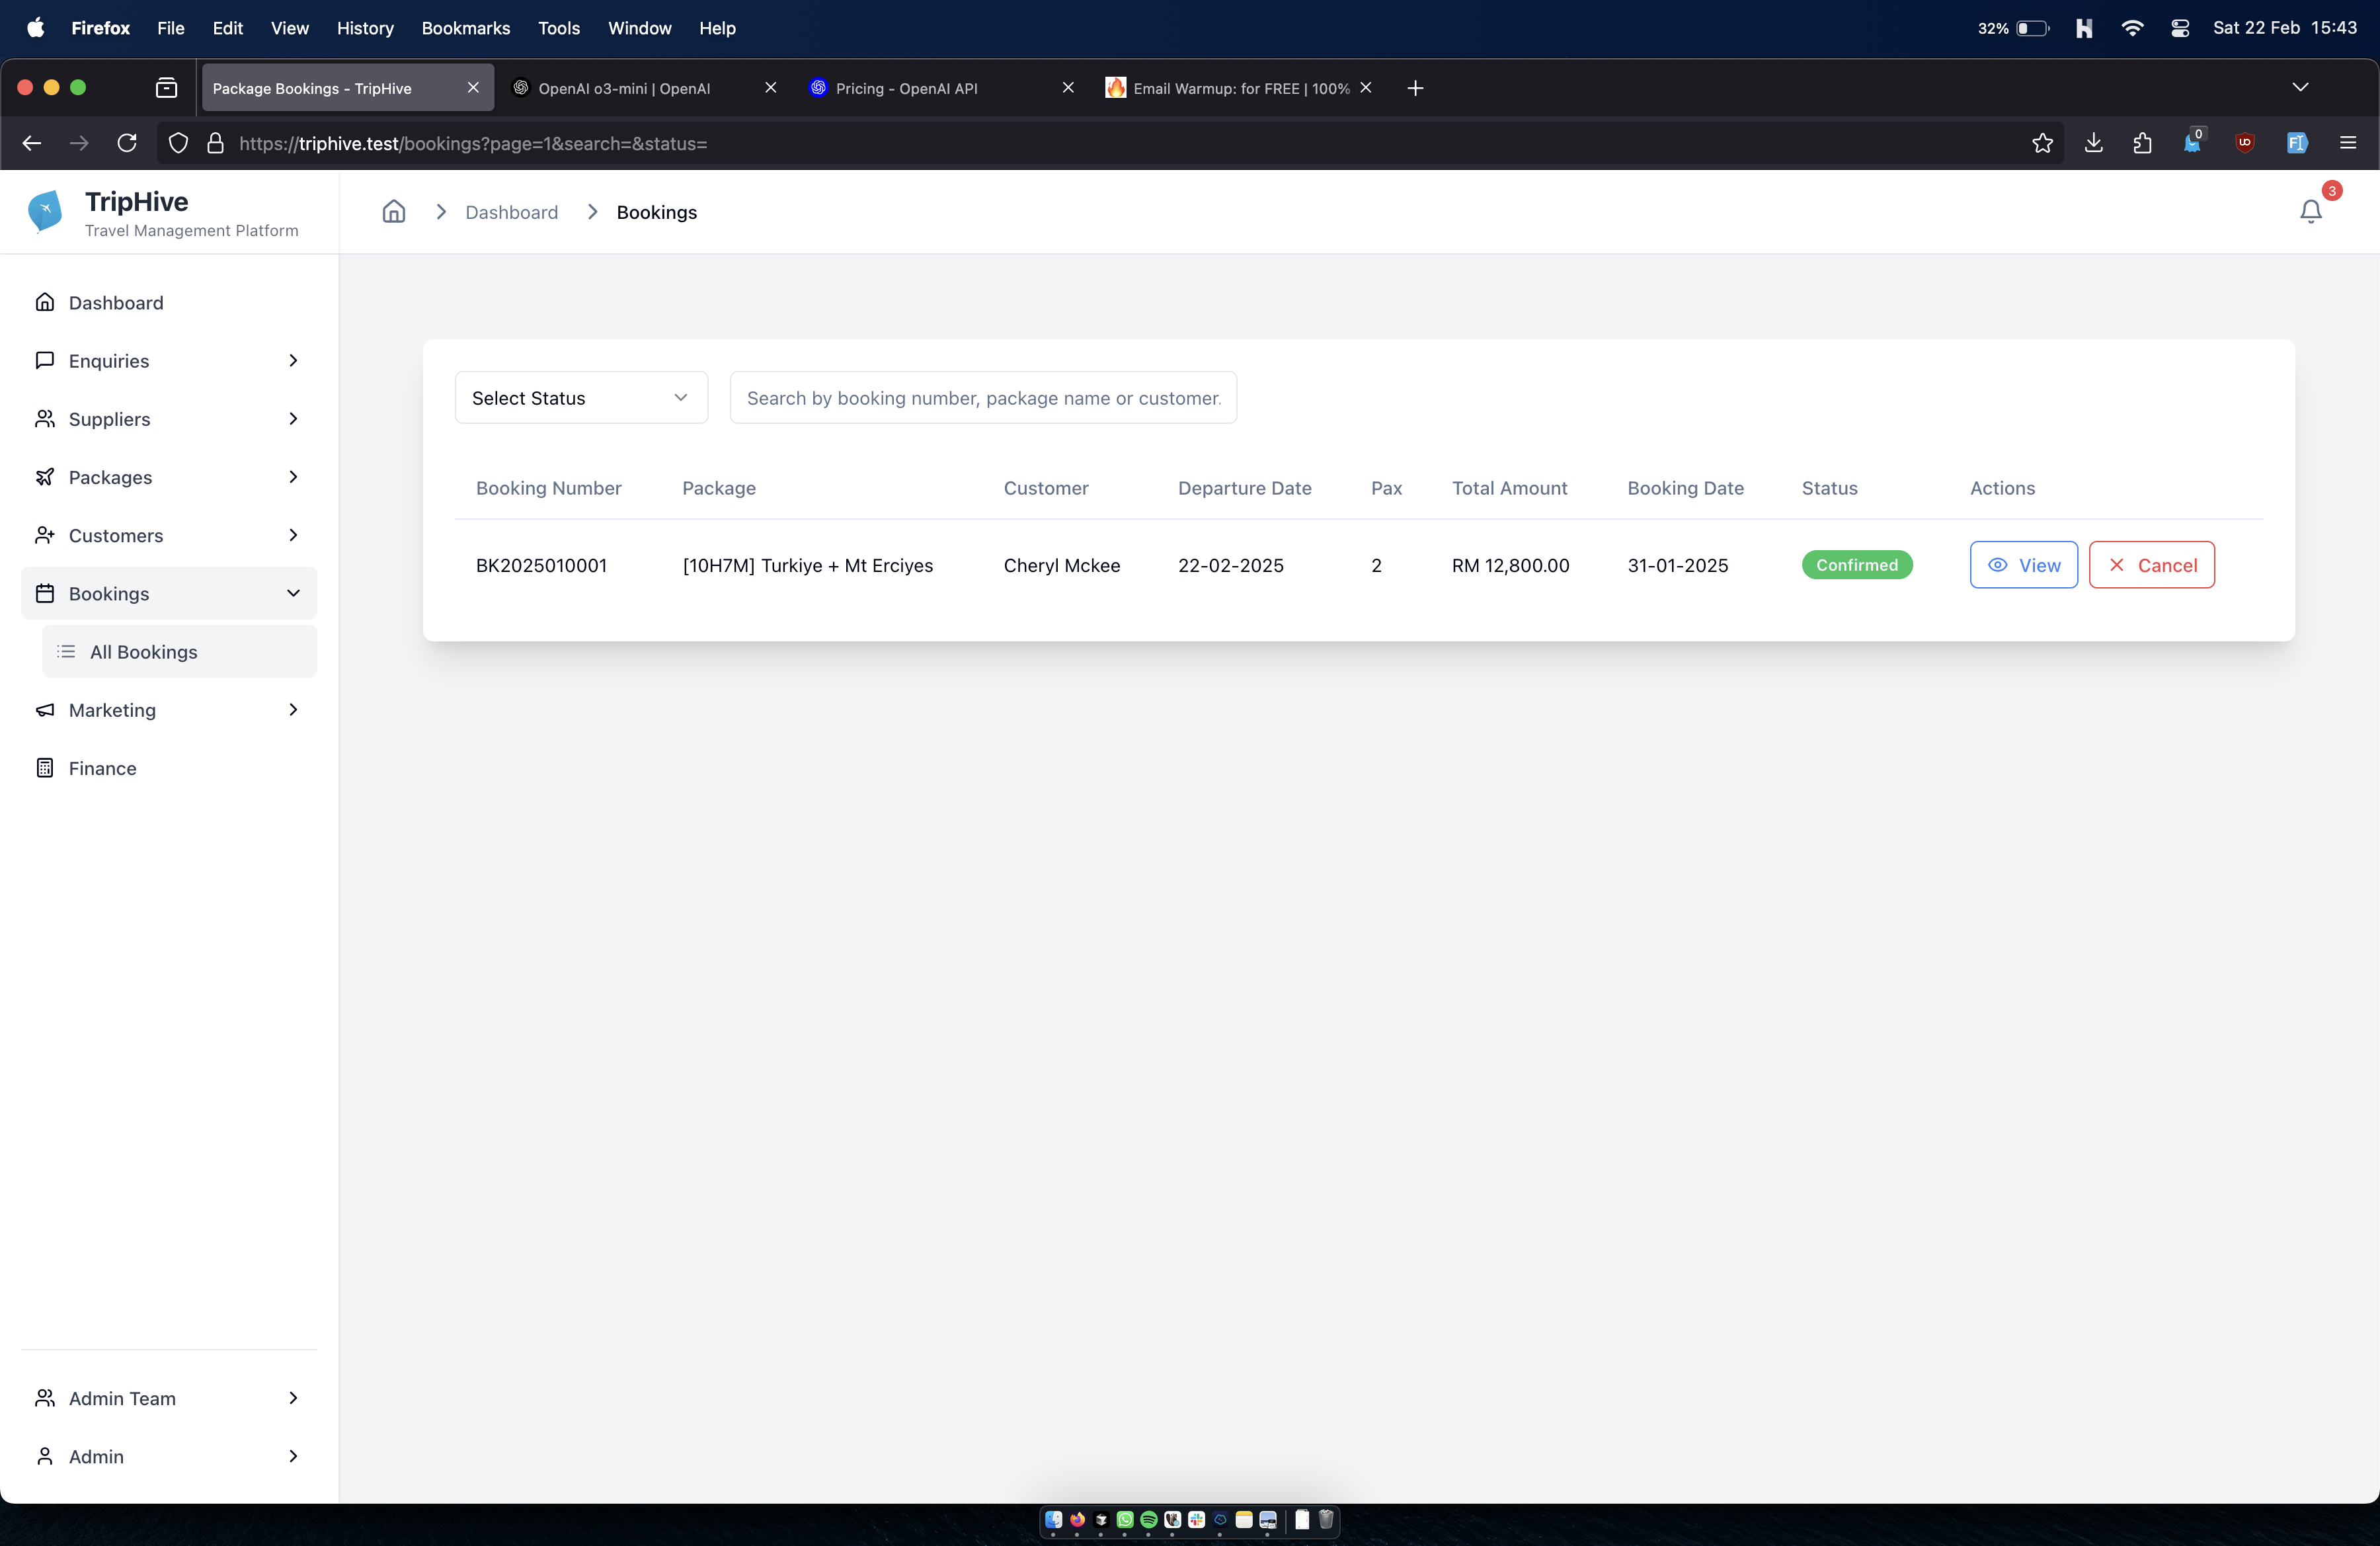Open WhatsApp from the Dock
Image resolution: width=2380 pixels, height=1546 pixels.
click(1124, 1520)
